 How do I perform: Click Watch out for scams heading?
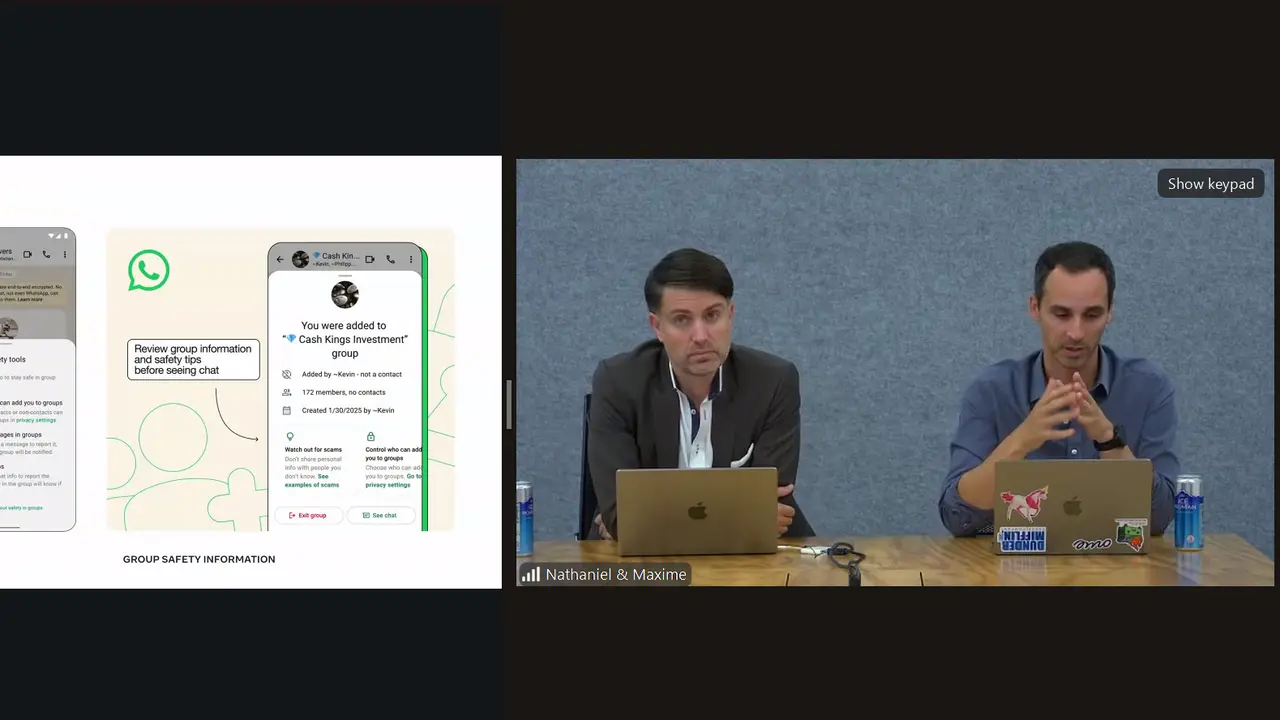313,450
